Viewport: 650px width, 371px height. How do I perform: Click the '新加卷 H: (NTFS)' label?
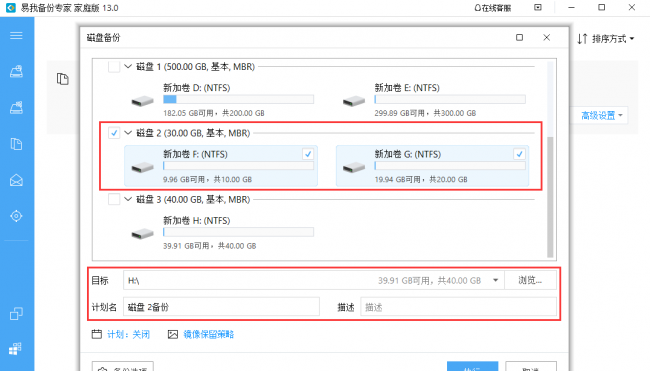click(196, 221)
